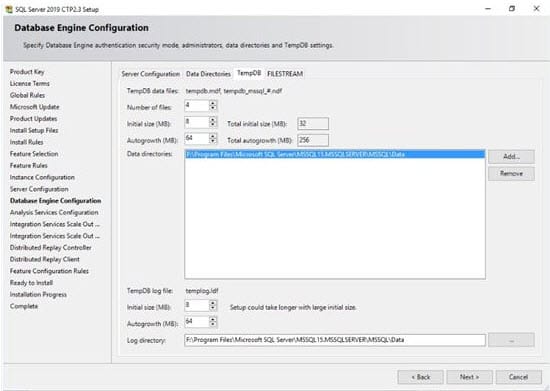This screenshot has width=550, height=391.
Task: Select Distributed Replay Client step
Action: point(45,259)
